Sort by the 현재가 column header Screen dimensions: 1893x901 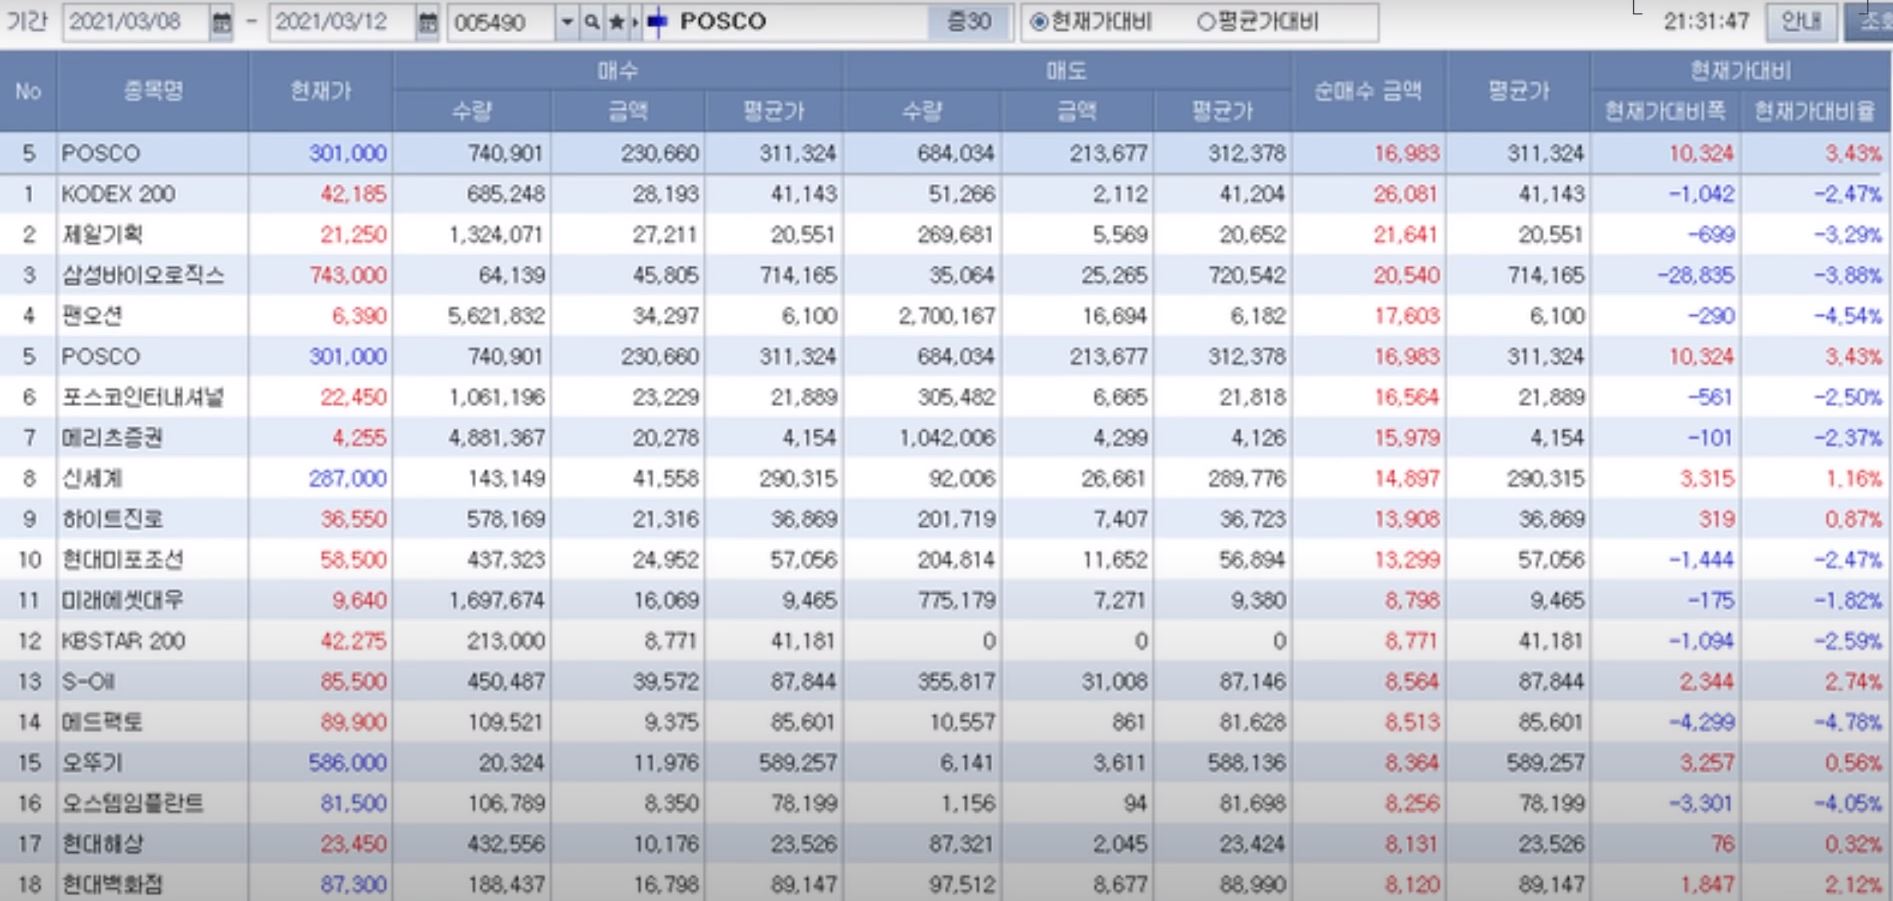click(321, 91)
